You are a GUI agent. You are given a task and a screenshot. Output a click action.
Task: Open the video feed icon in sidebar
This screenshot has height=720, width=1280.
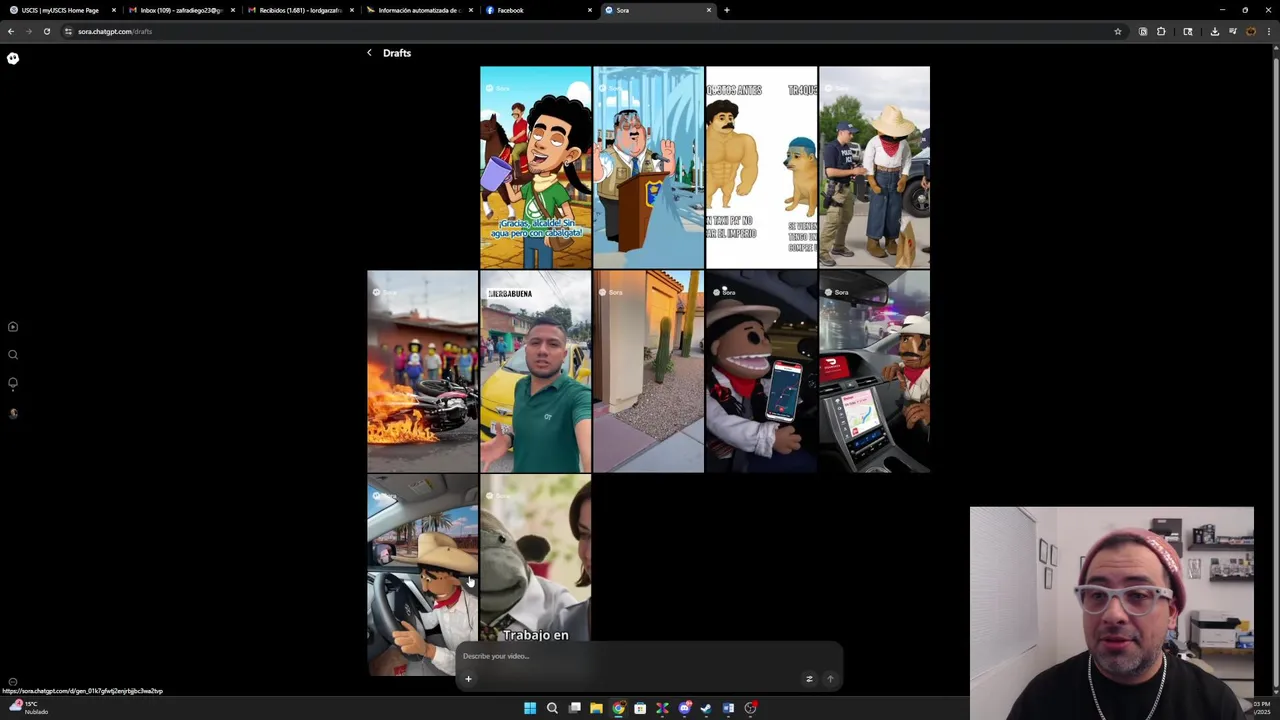tap(13, 327)
